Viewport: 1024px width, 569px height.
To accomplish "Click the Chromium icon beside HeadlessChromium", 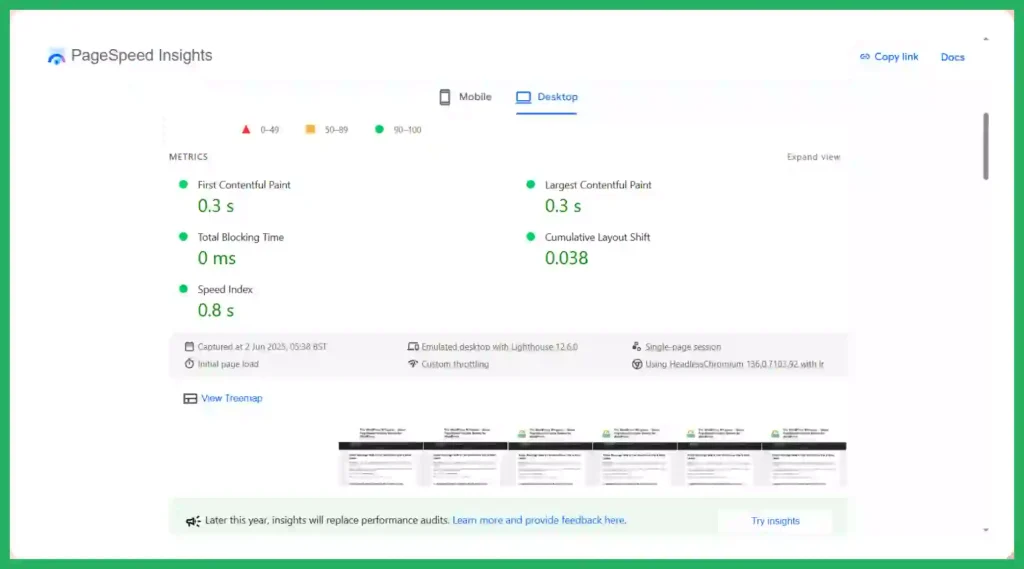I will tap(637, 364).
